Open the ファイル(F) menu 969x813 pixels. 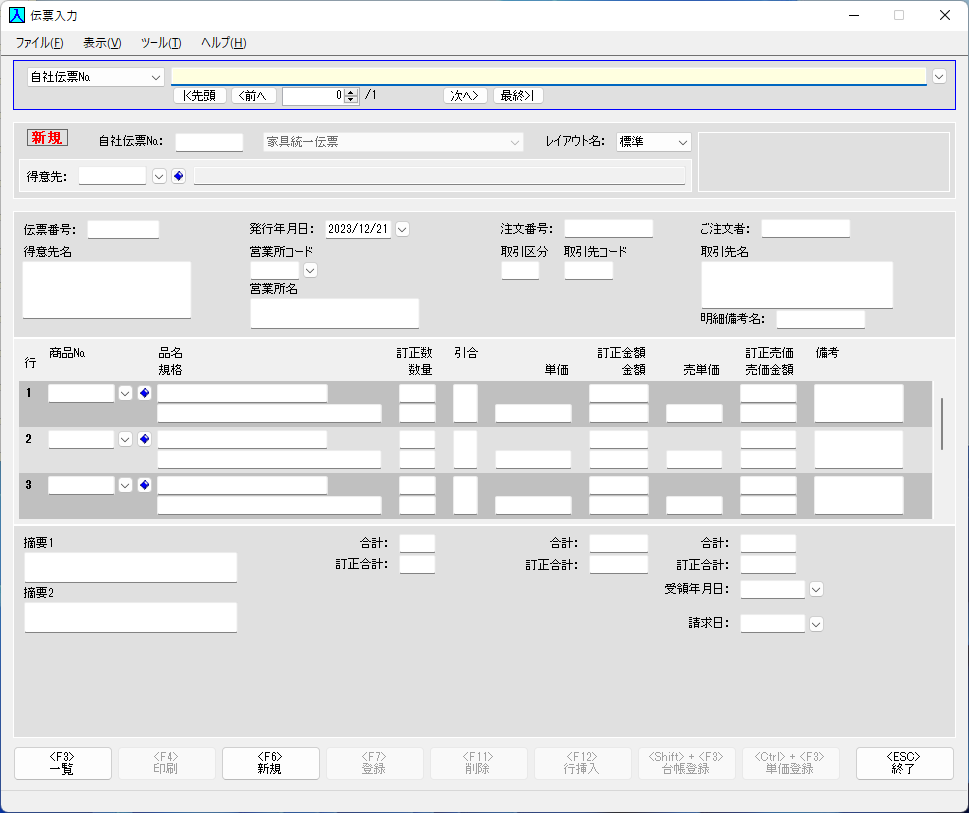click(x=39, y=43)
